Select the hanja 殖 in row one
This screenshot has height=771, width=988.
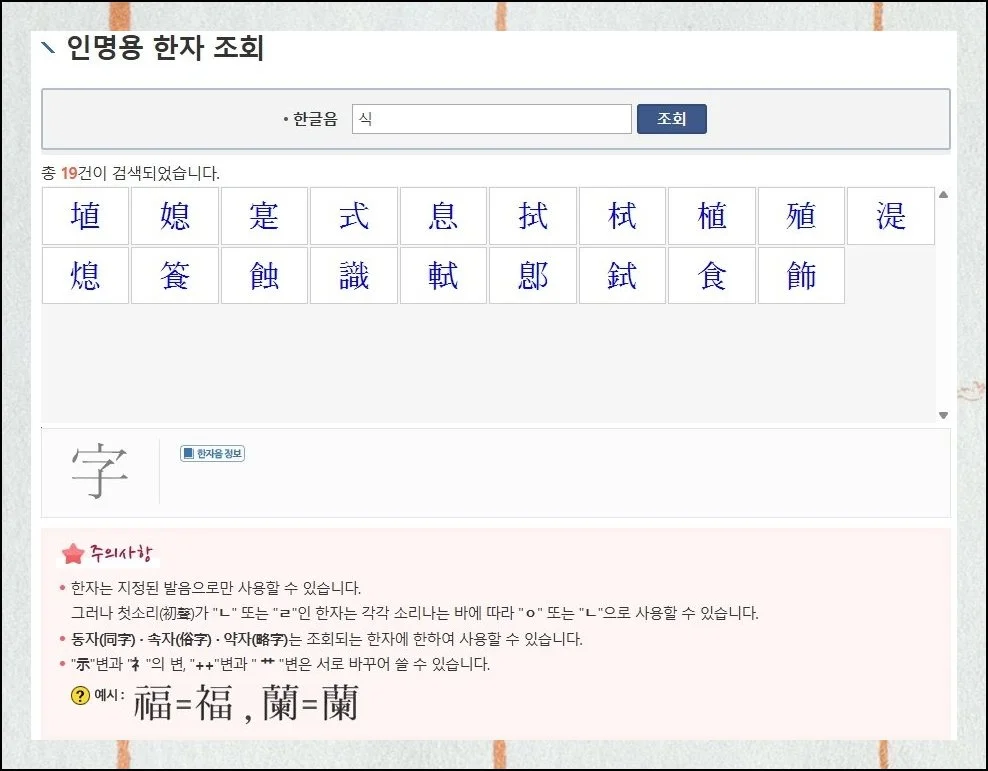(x=801, y=215)
